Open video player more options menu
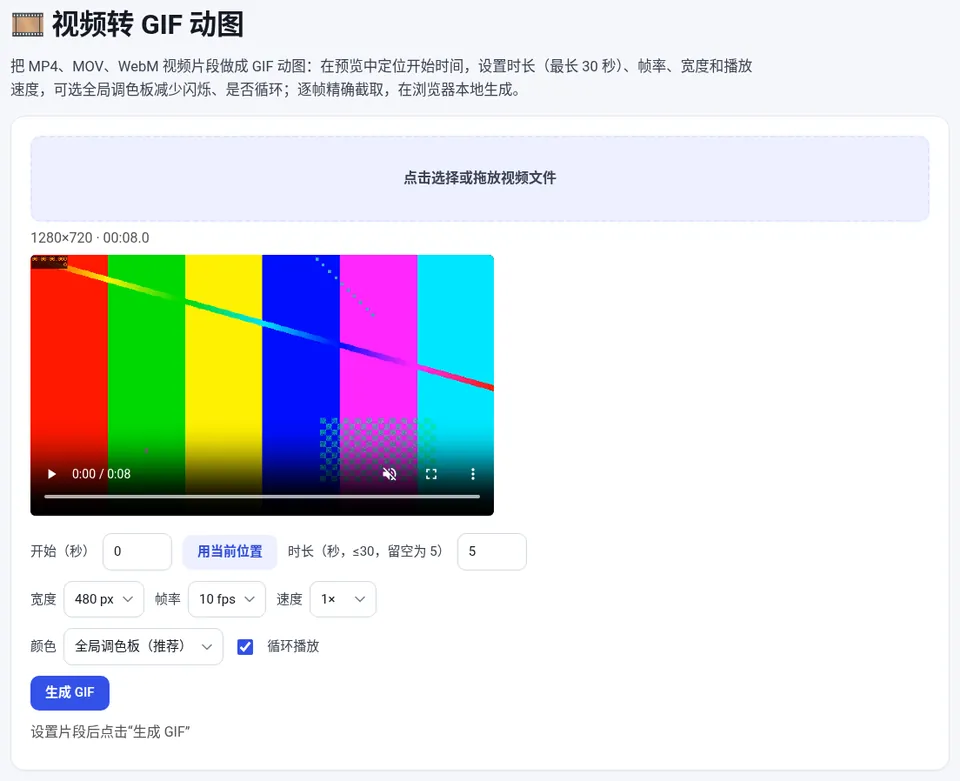960x781 pixels. click(x=473, y=474)
